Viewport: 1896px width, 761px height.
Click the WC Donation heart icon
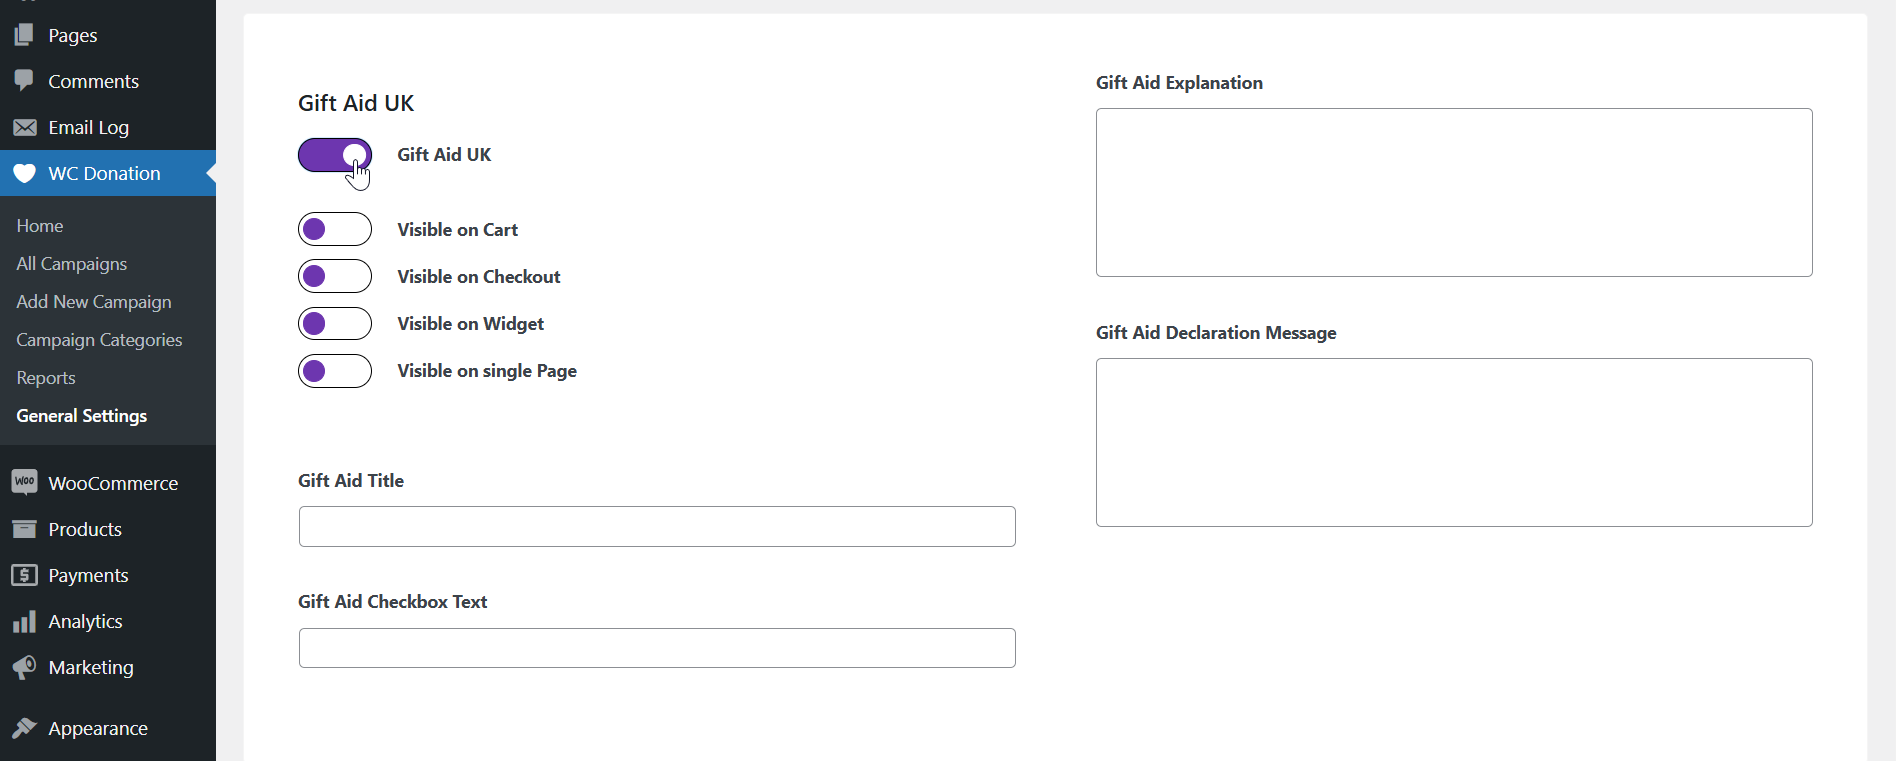pos(24,173)
